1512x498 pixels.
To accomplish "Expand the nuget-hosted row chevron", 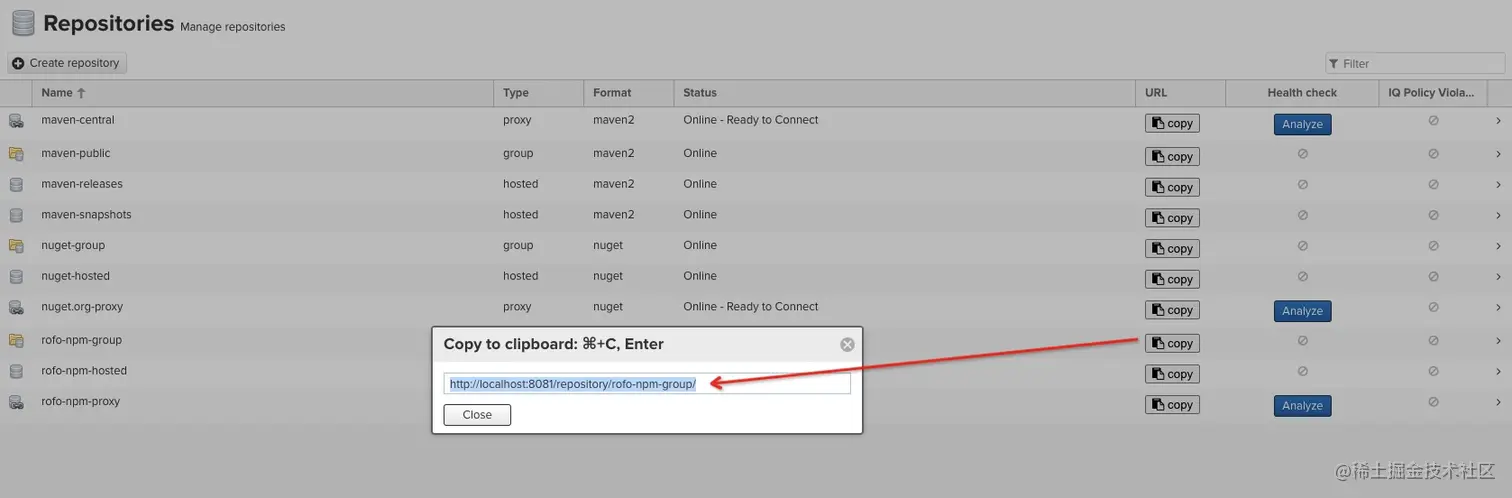I will (x=1498, y=277).
